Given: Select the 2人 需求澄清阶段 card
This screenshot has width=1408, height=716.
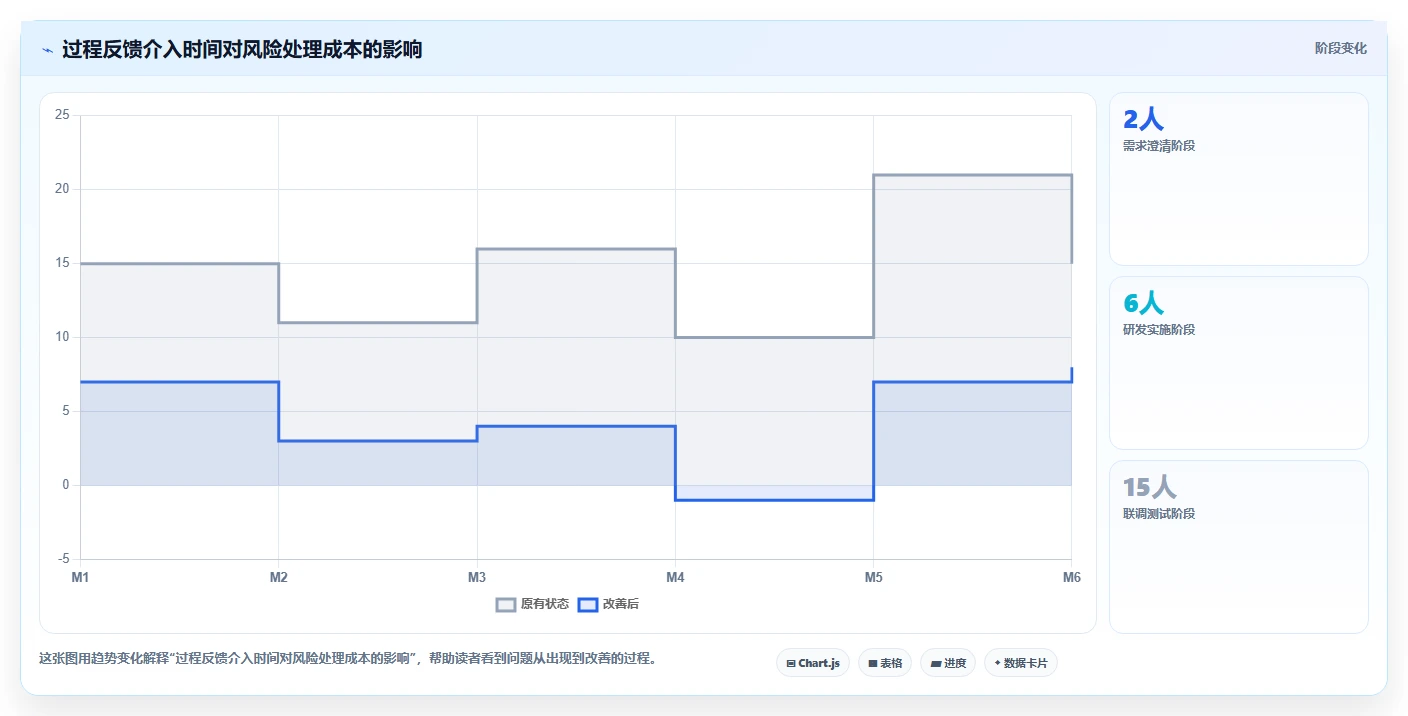Looking at the screenshot, I should point(1238,179).
